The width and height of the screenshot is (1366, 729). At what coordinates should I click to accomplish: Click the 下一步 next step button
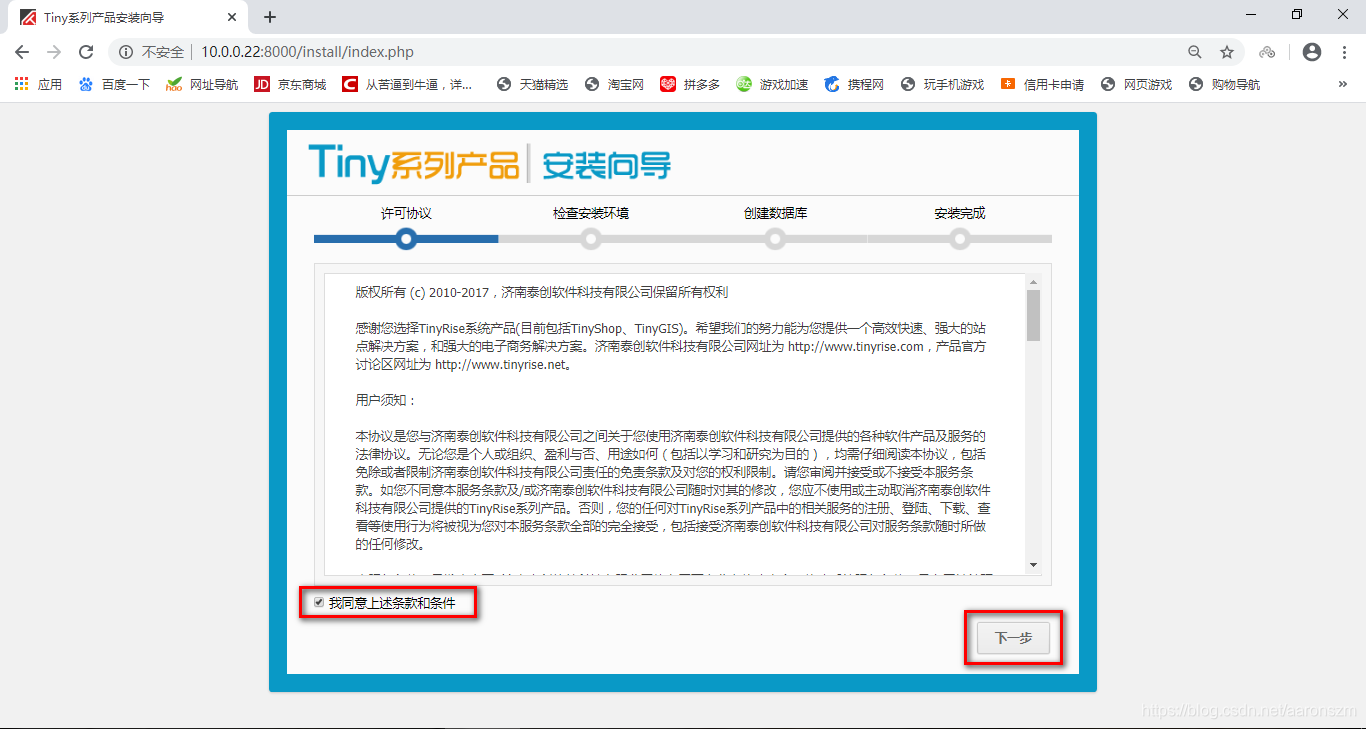(1013, 638)
